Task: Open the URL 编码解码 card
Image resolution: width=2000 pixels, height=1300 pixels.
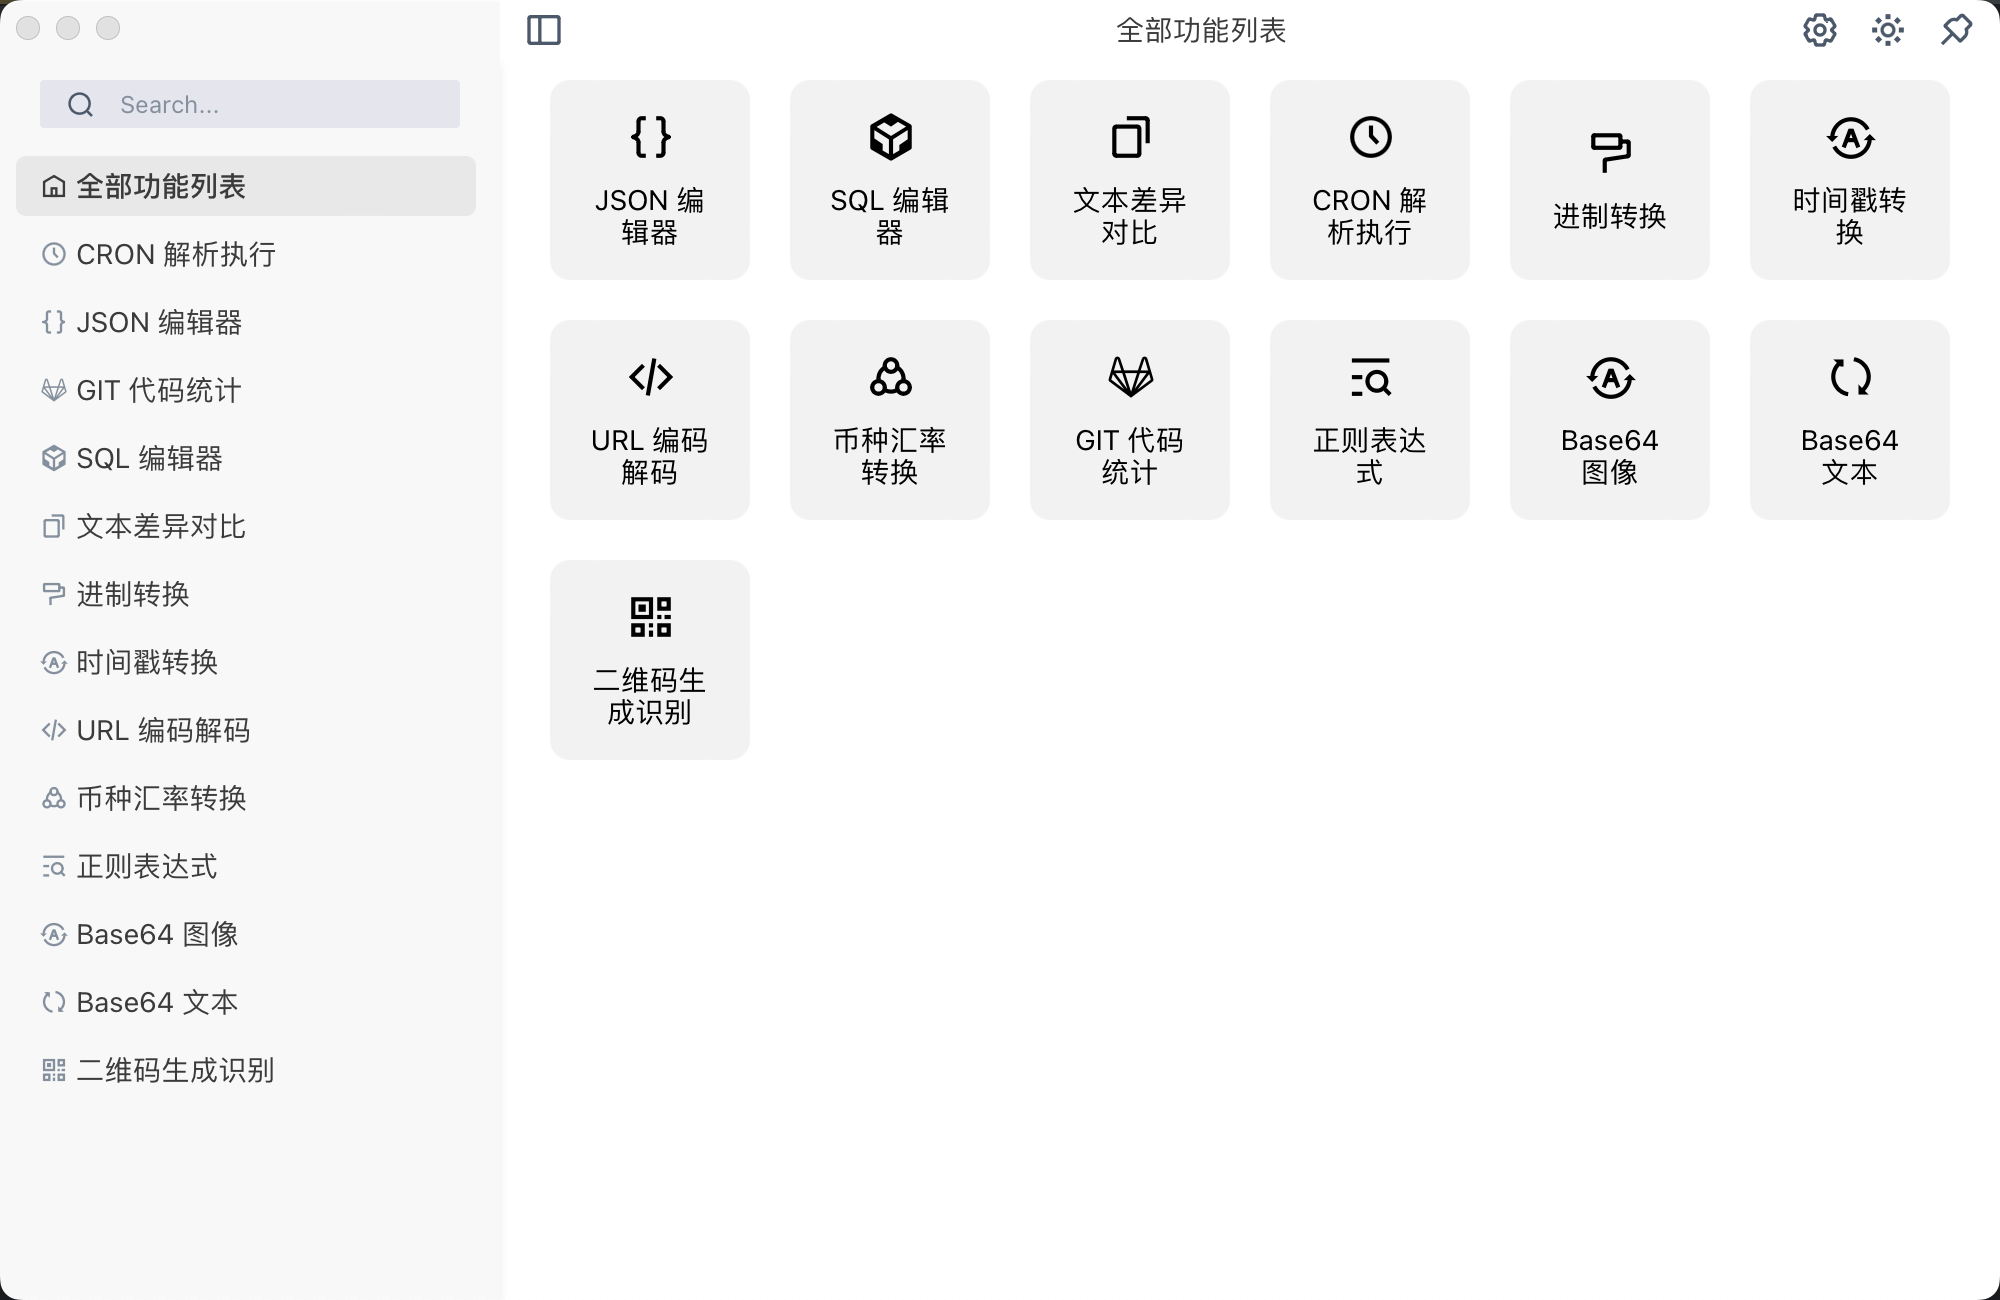Action: point(650,420)
